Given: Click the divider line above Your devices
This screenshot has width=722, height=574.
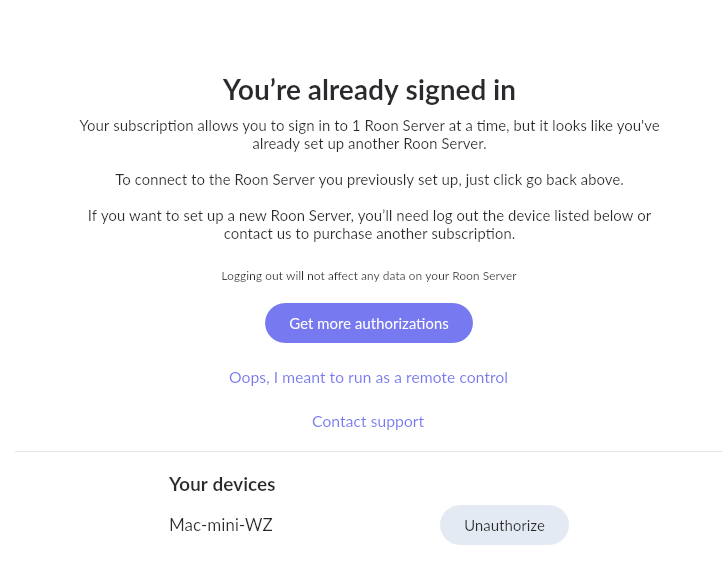Looking at the screenshot, I should click(368, 451).
